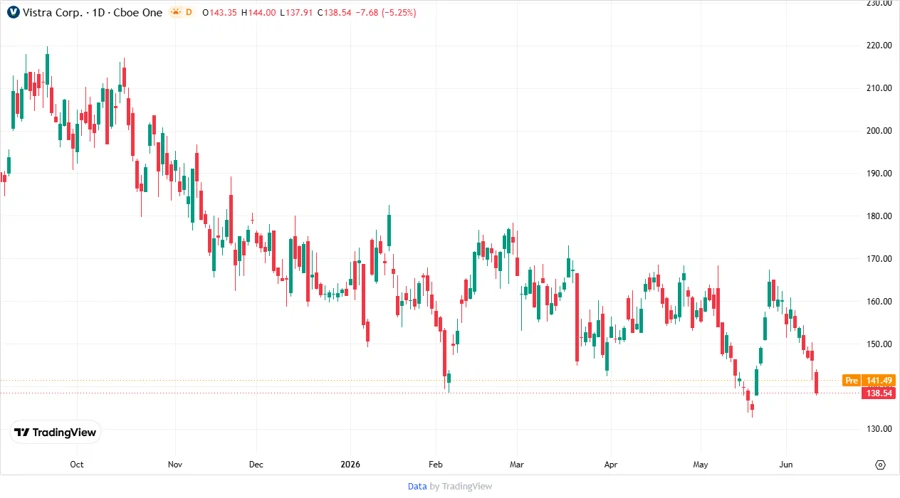Open the chart settings gear icon
900x498 pixels.
(x=880, y=465)
